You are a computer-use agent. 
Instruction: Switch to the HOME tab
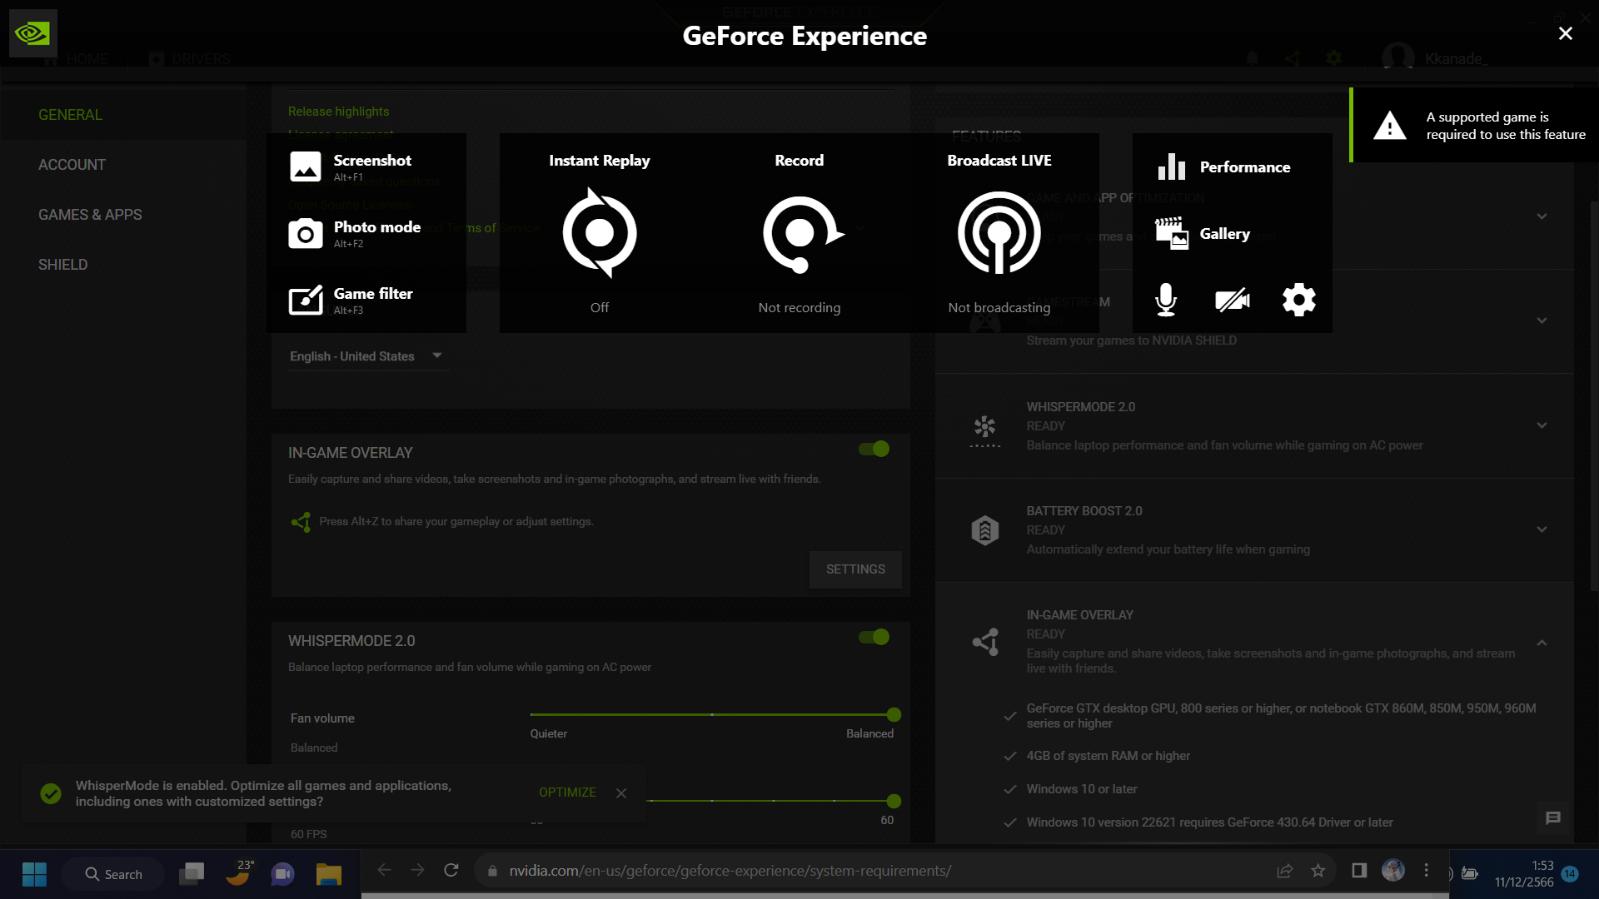click(76, 59)
